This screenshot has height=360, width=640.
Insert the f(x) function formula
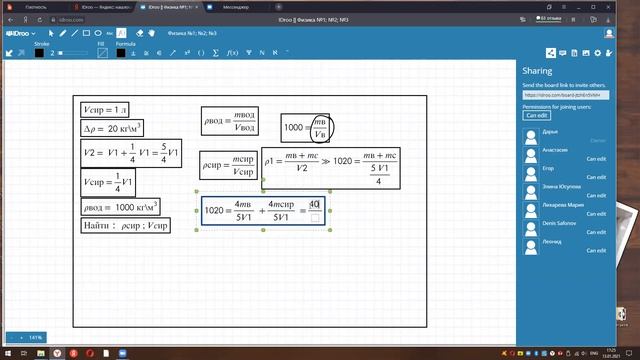click(232, 53)
